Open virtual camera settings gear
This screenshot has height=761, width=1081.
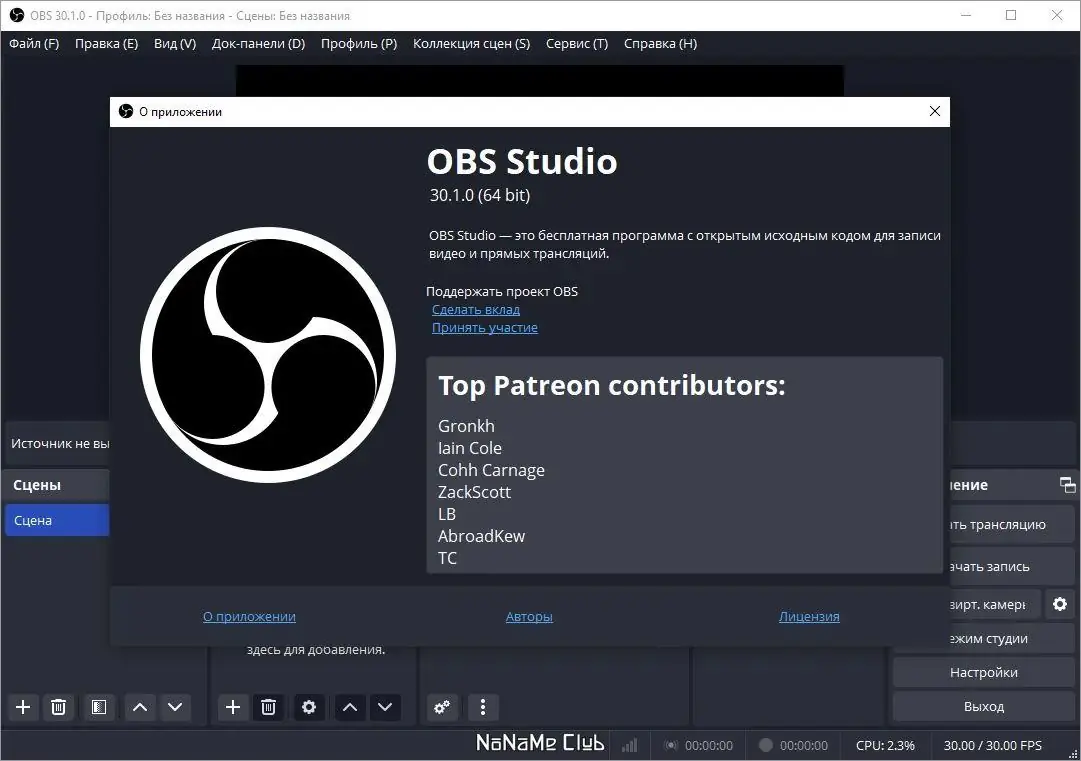point(1060,605)
